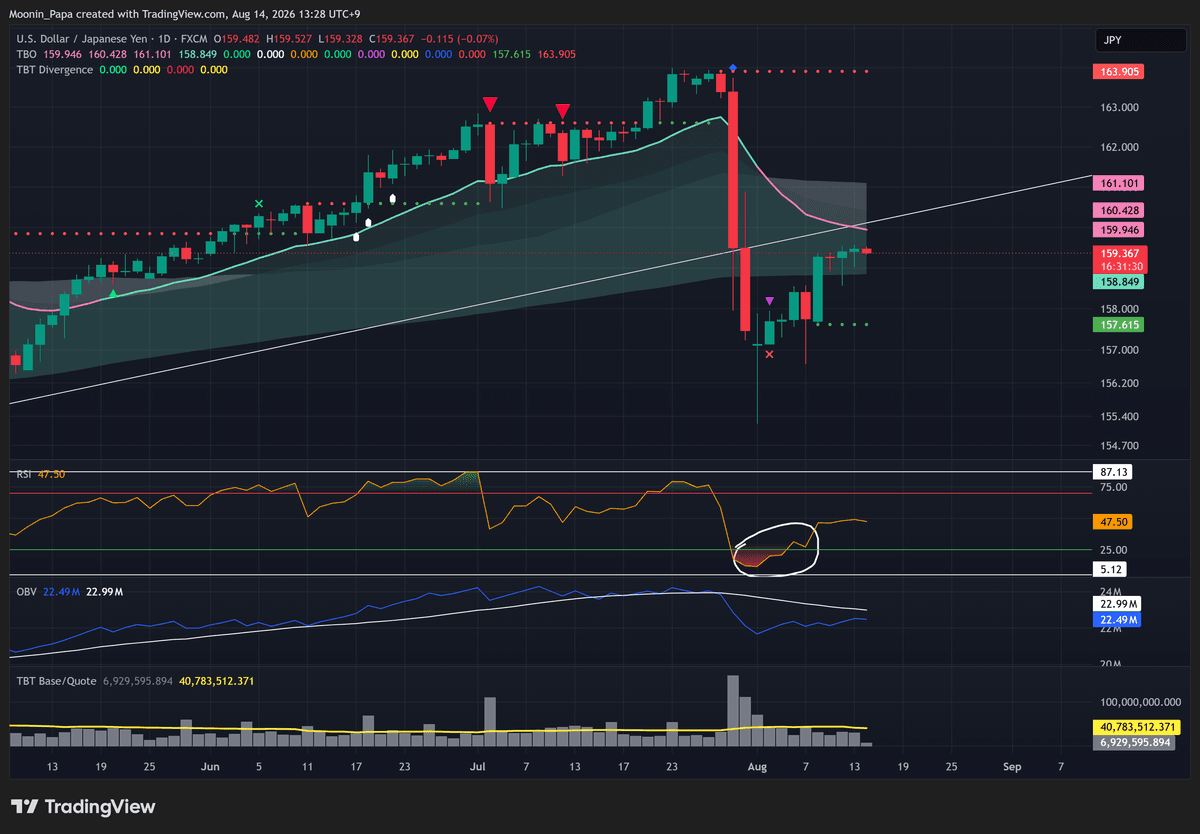Viewport: 1200px width, 834px height.
Task: Click the white 22.99M OBV label on axis
Action: click(x=1116, y=605)
